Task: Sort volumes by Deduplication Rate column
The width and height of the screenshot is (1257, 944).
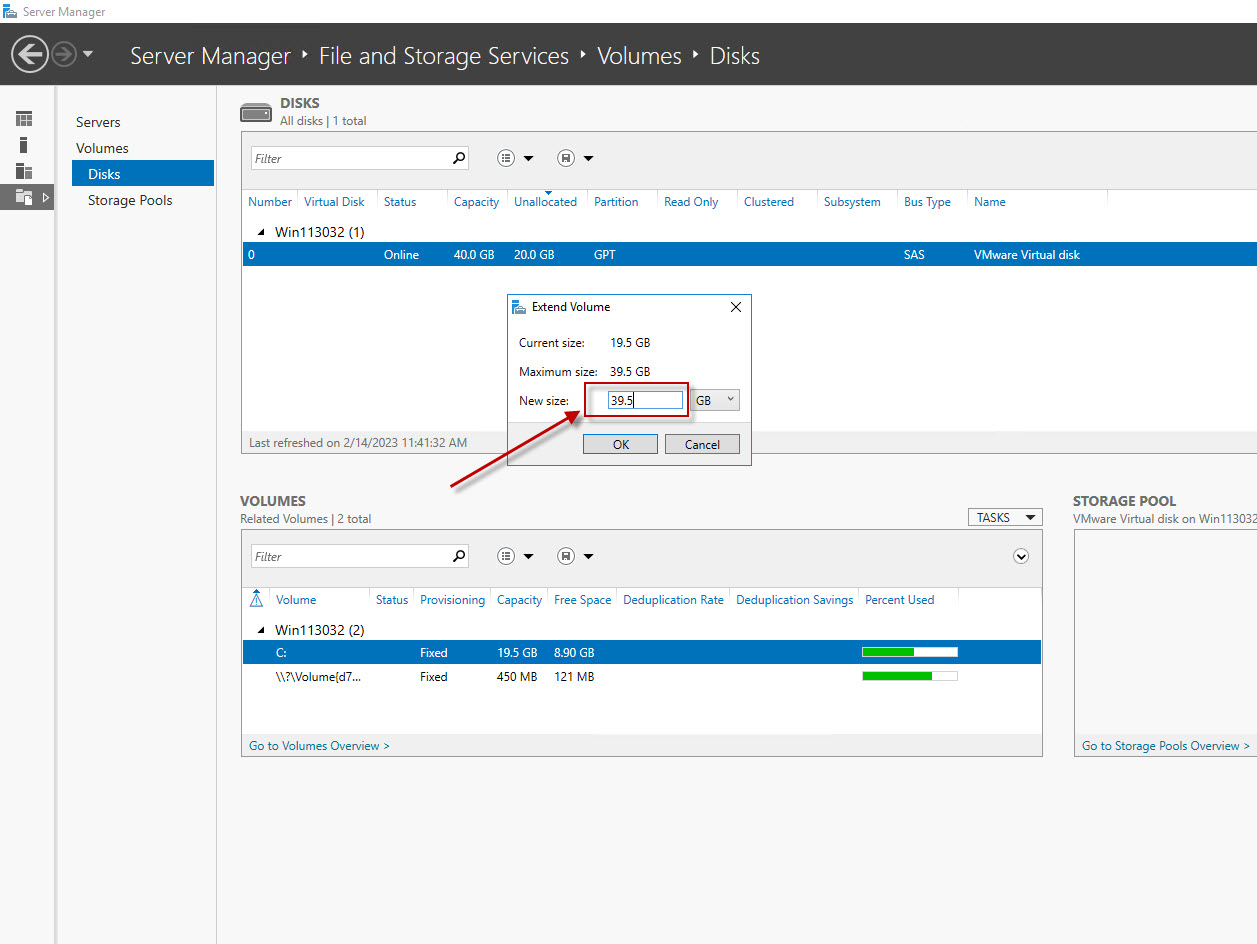Action: tap(673, 600)
